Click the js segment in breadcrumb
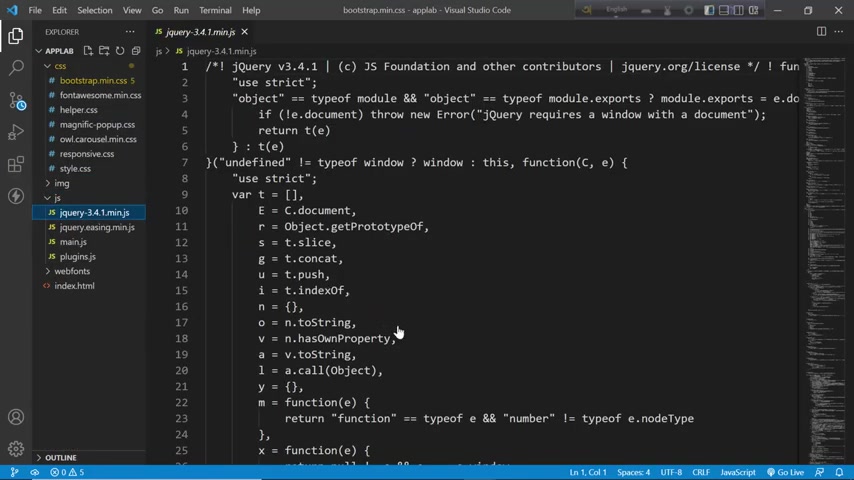854x480 pixels. (158, 51)
